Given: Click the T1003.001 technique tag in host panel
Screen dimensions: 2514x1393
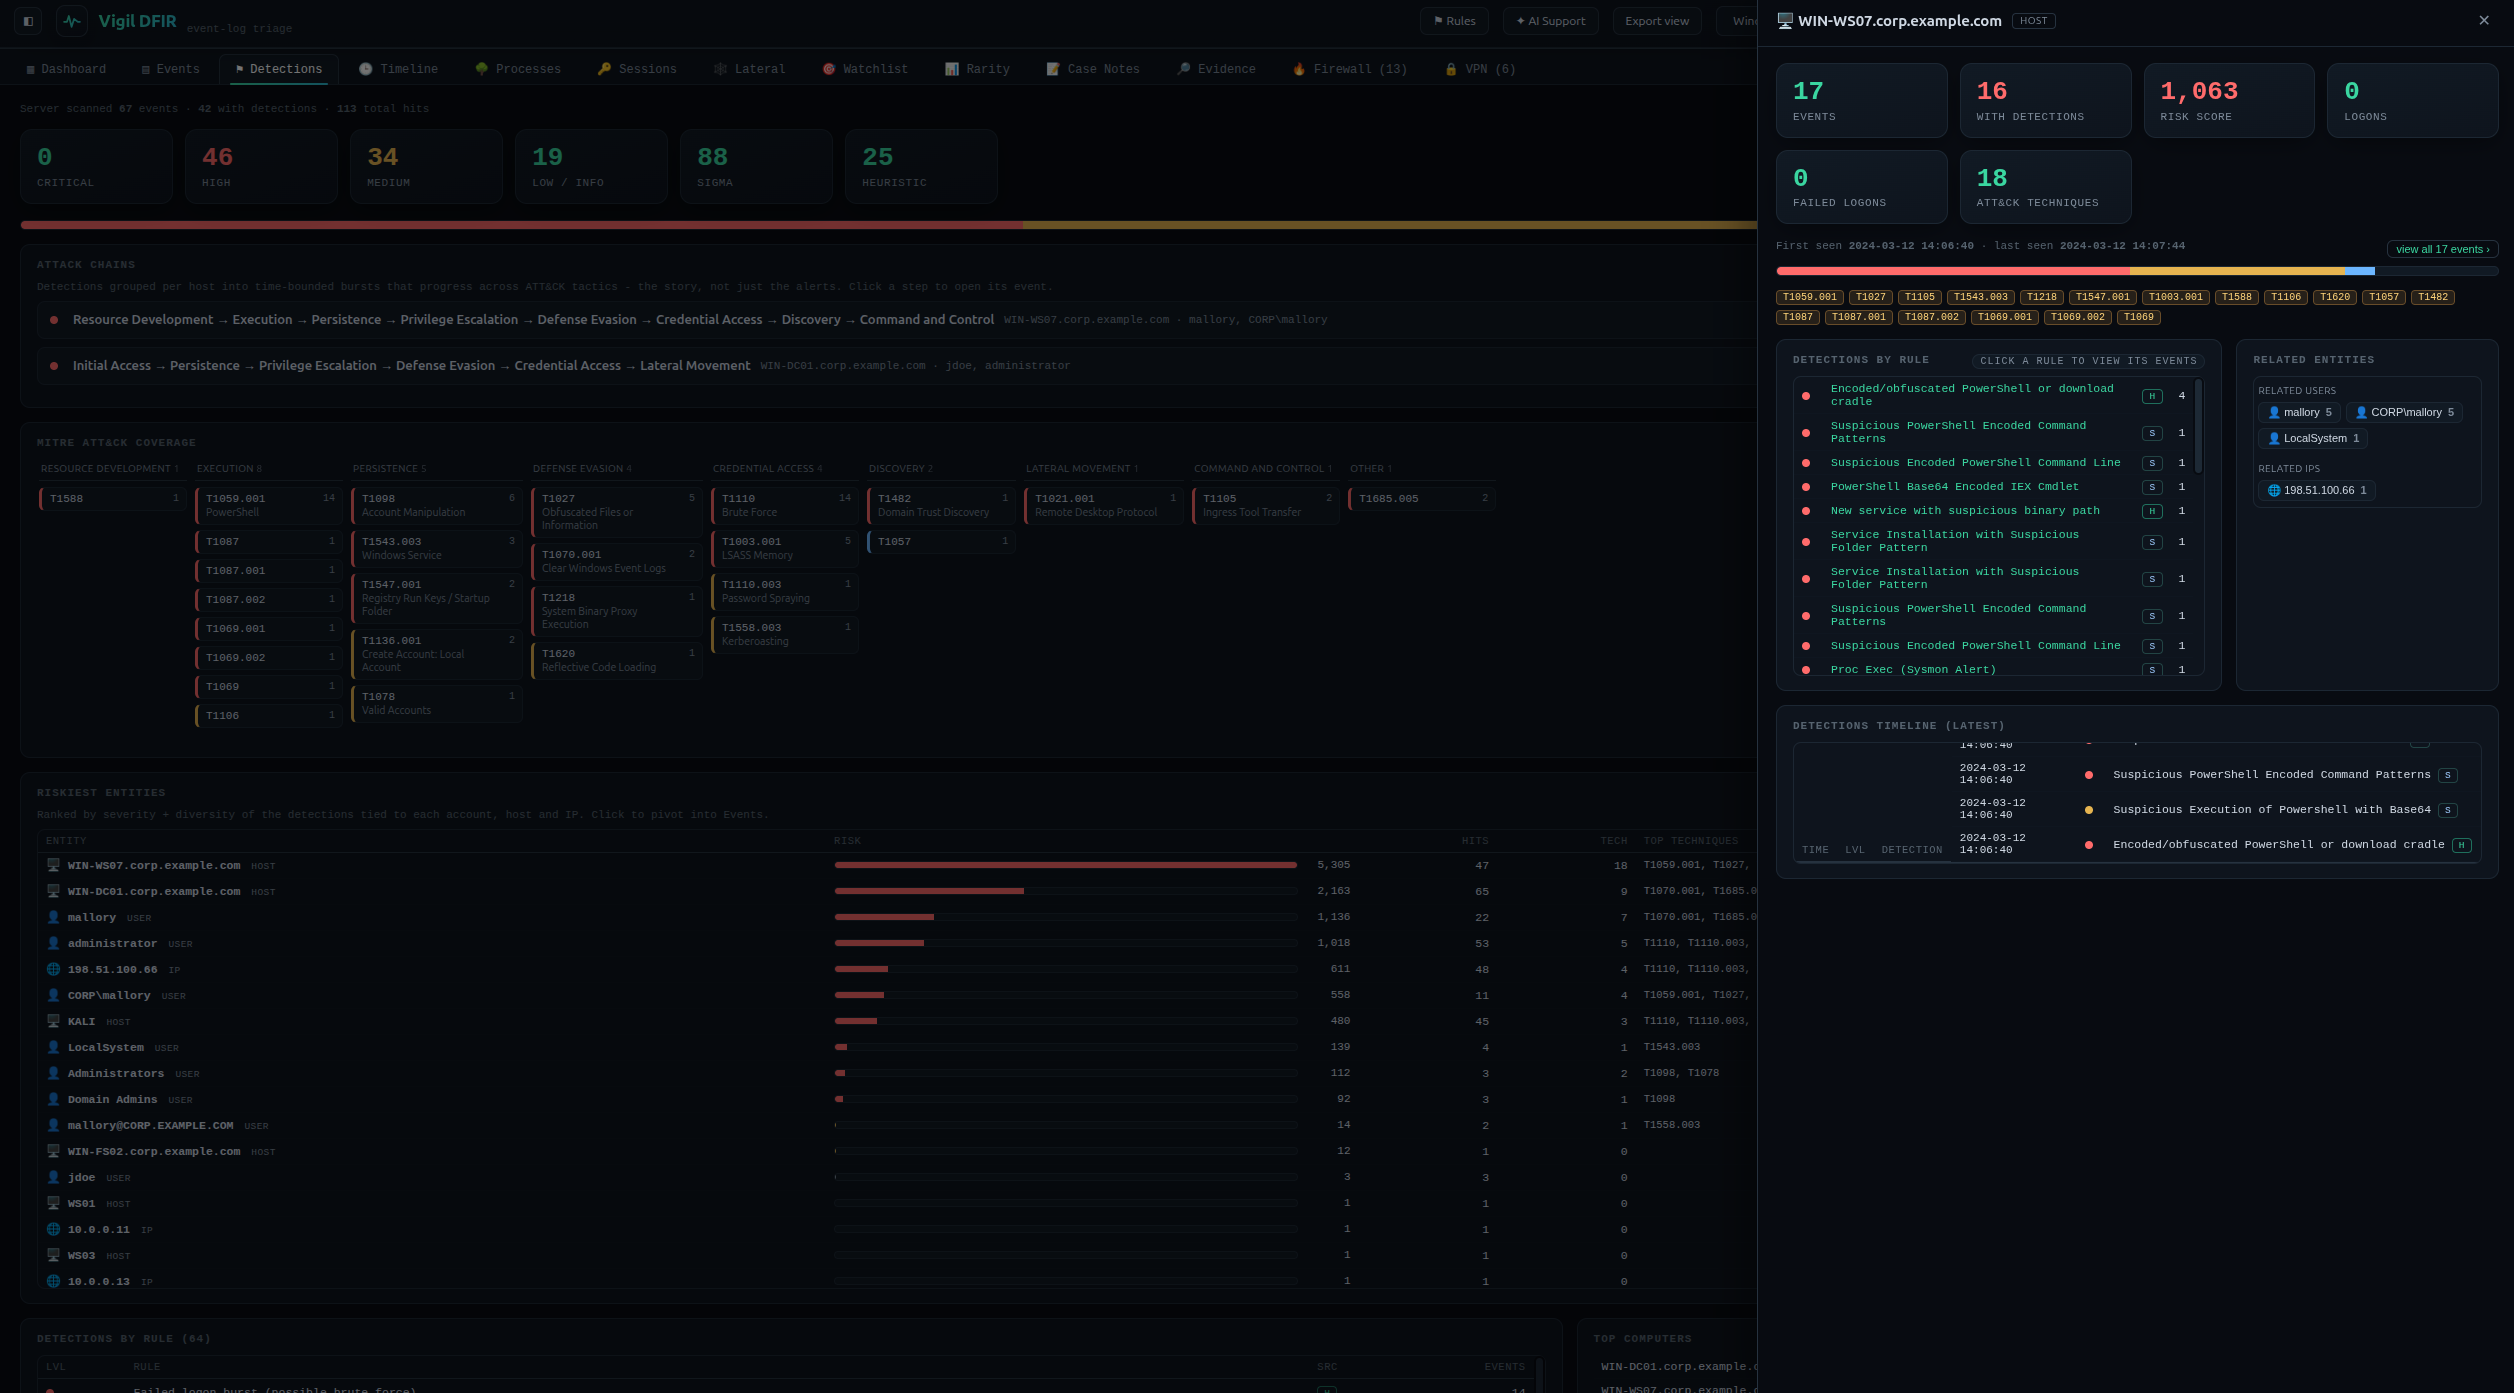Looking at the screenshot, I should click(x=2176, y=297).
